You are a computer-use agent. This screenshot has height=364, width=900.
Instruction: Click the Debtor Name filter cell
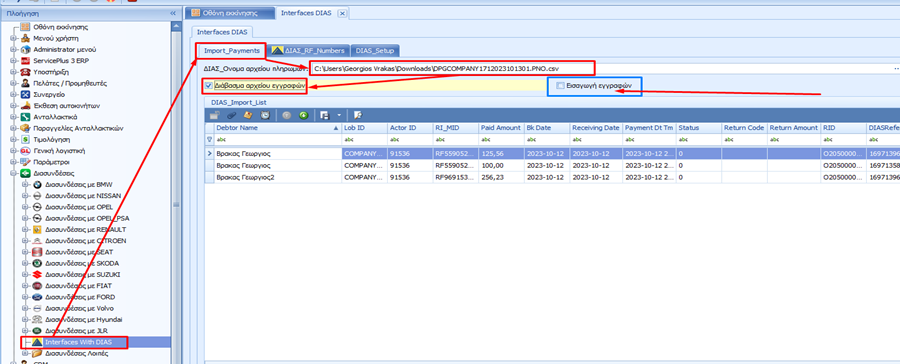(277, 139)
